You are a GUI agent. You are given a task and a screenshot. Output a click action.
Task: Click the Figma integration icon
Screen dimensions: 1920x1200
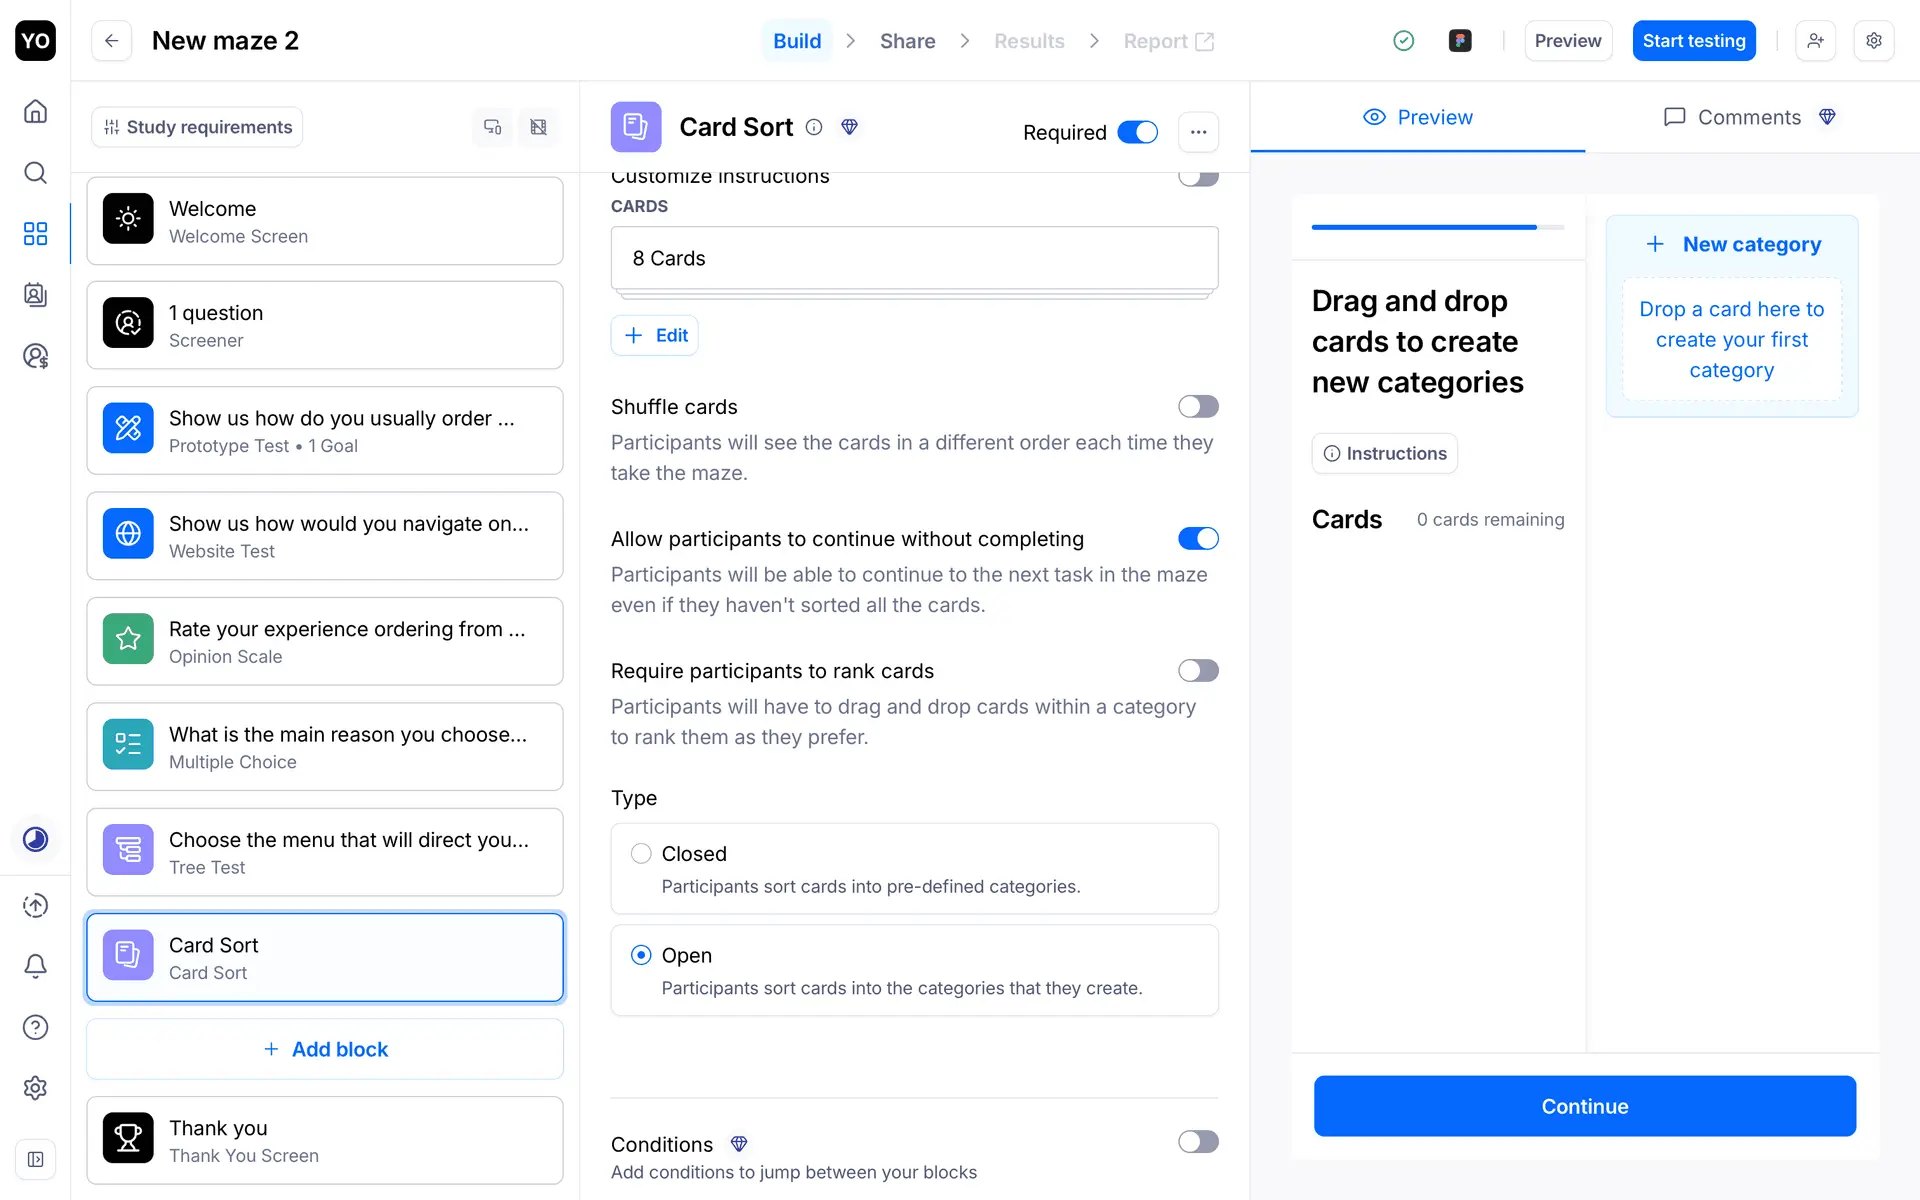click(1460, 41)
